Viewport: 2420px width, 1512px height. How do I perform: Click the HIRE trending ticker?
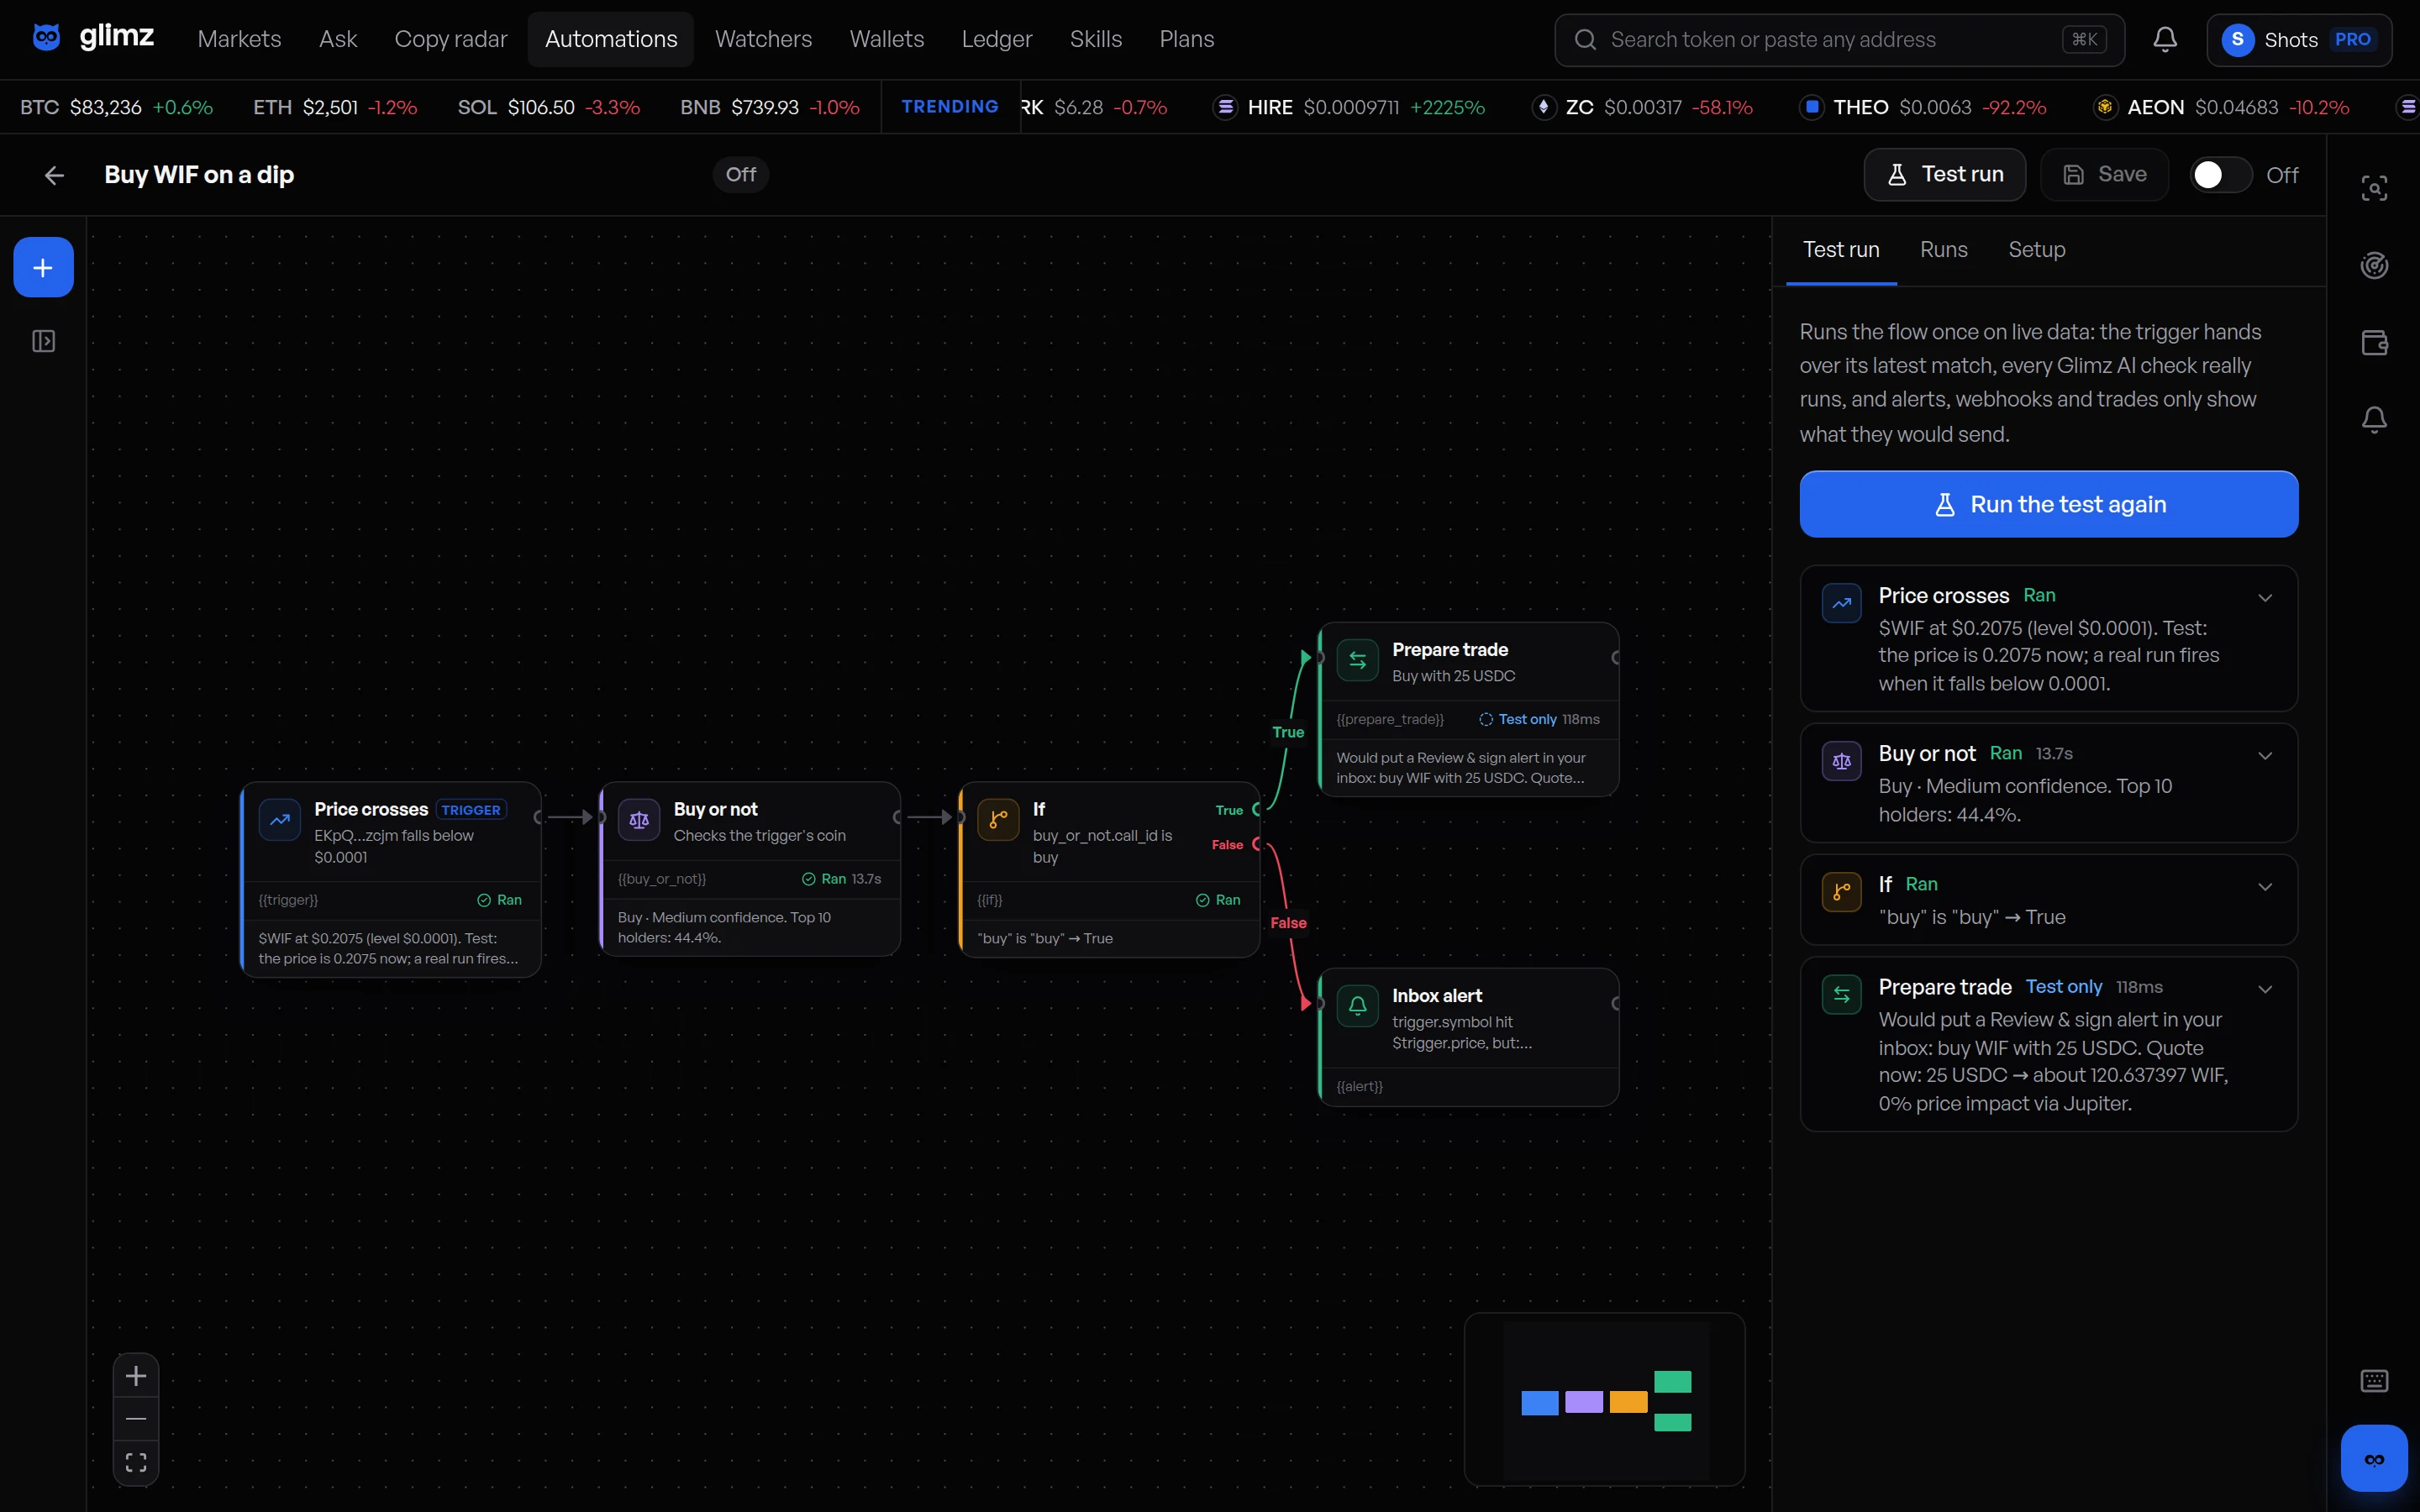click(x=1349, y=107)
